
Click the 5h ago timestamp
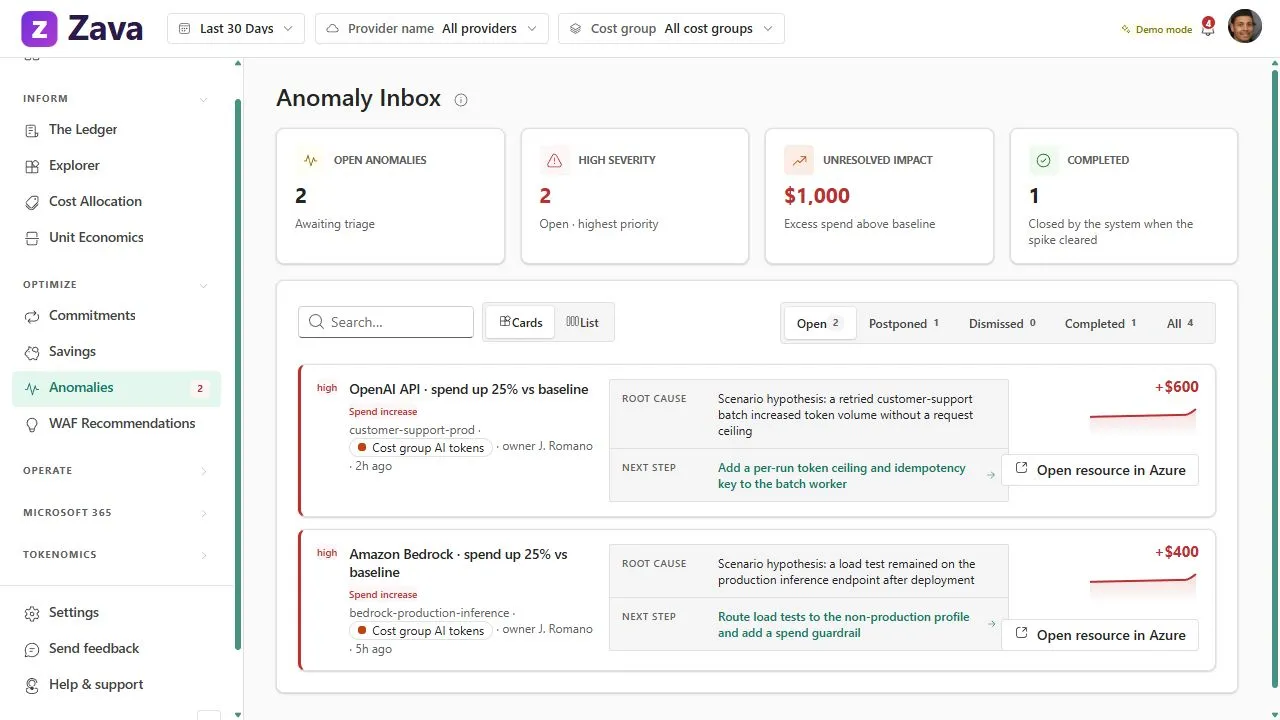point(374,650)
